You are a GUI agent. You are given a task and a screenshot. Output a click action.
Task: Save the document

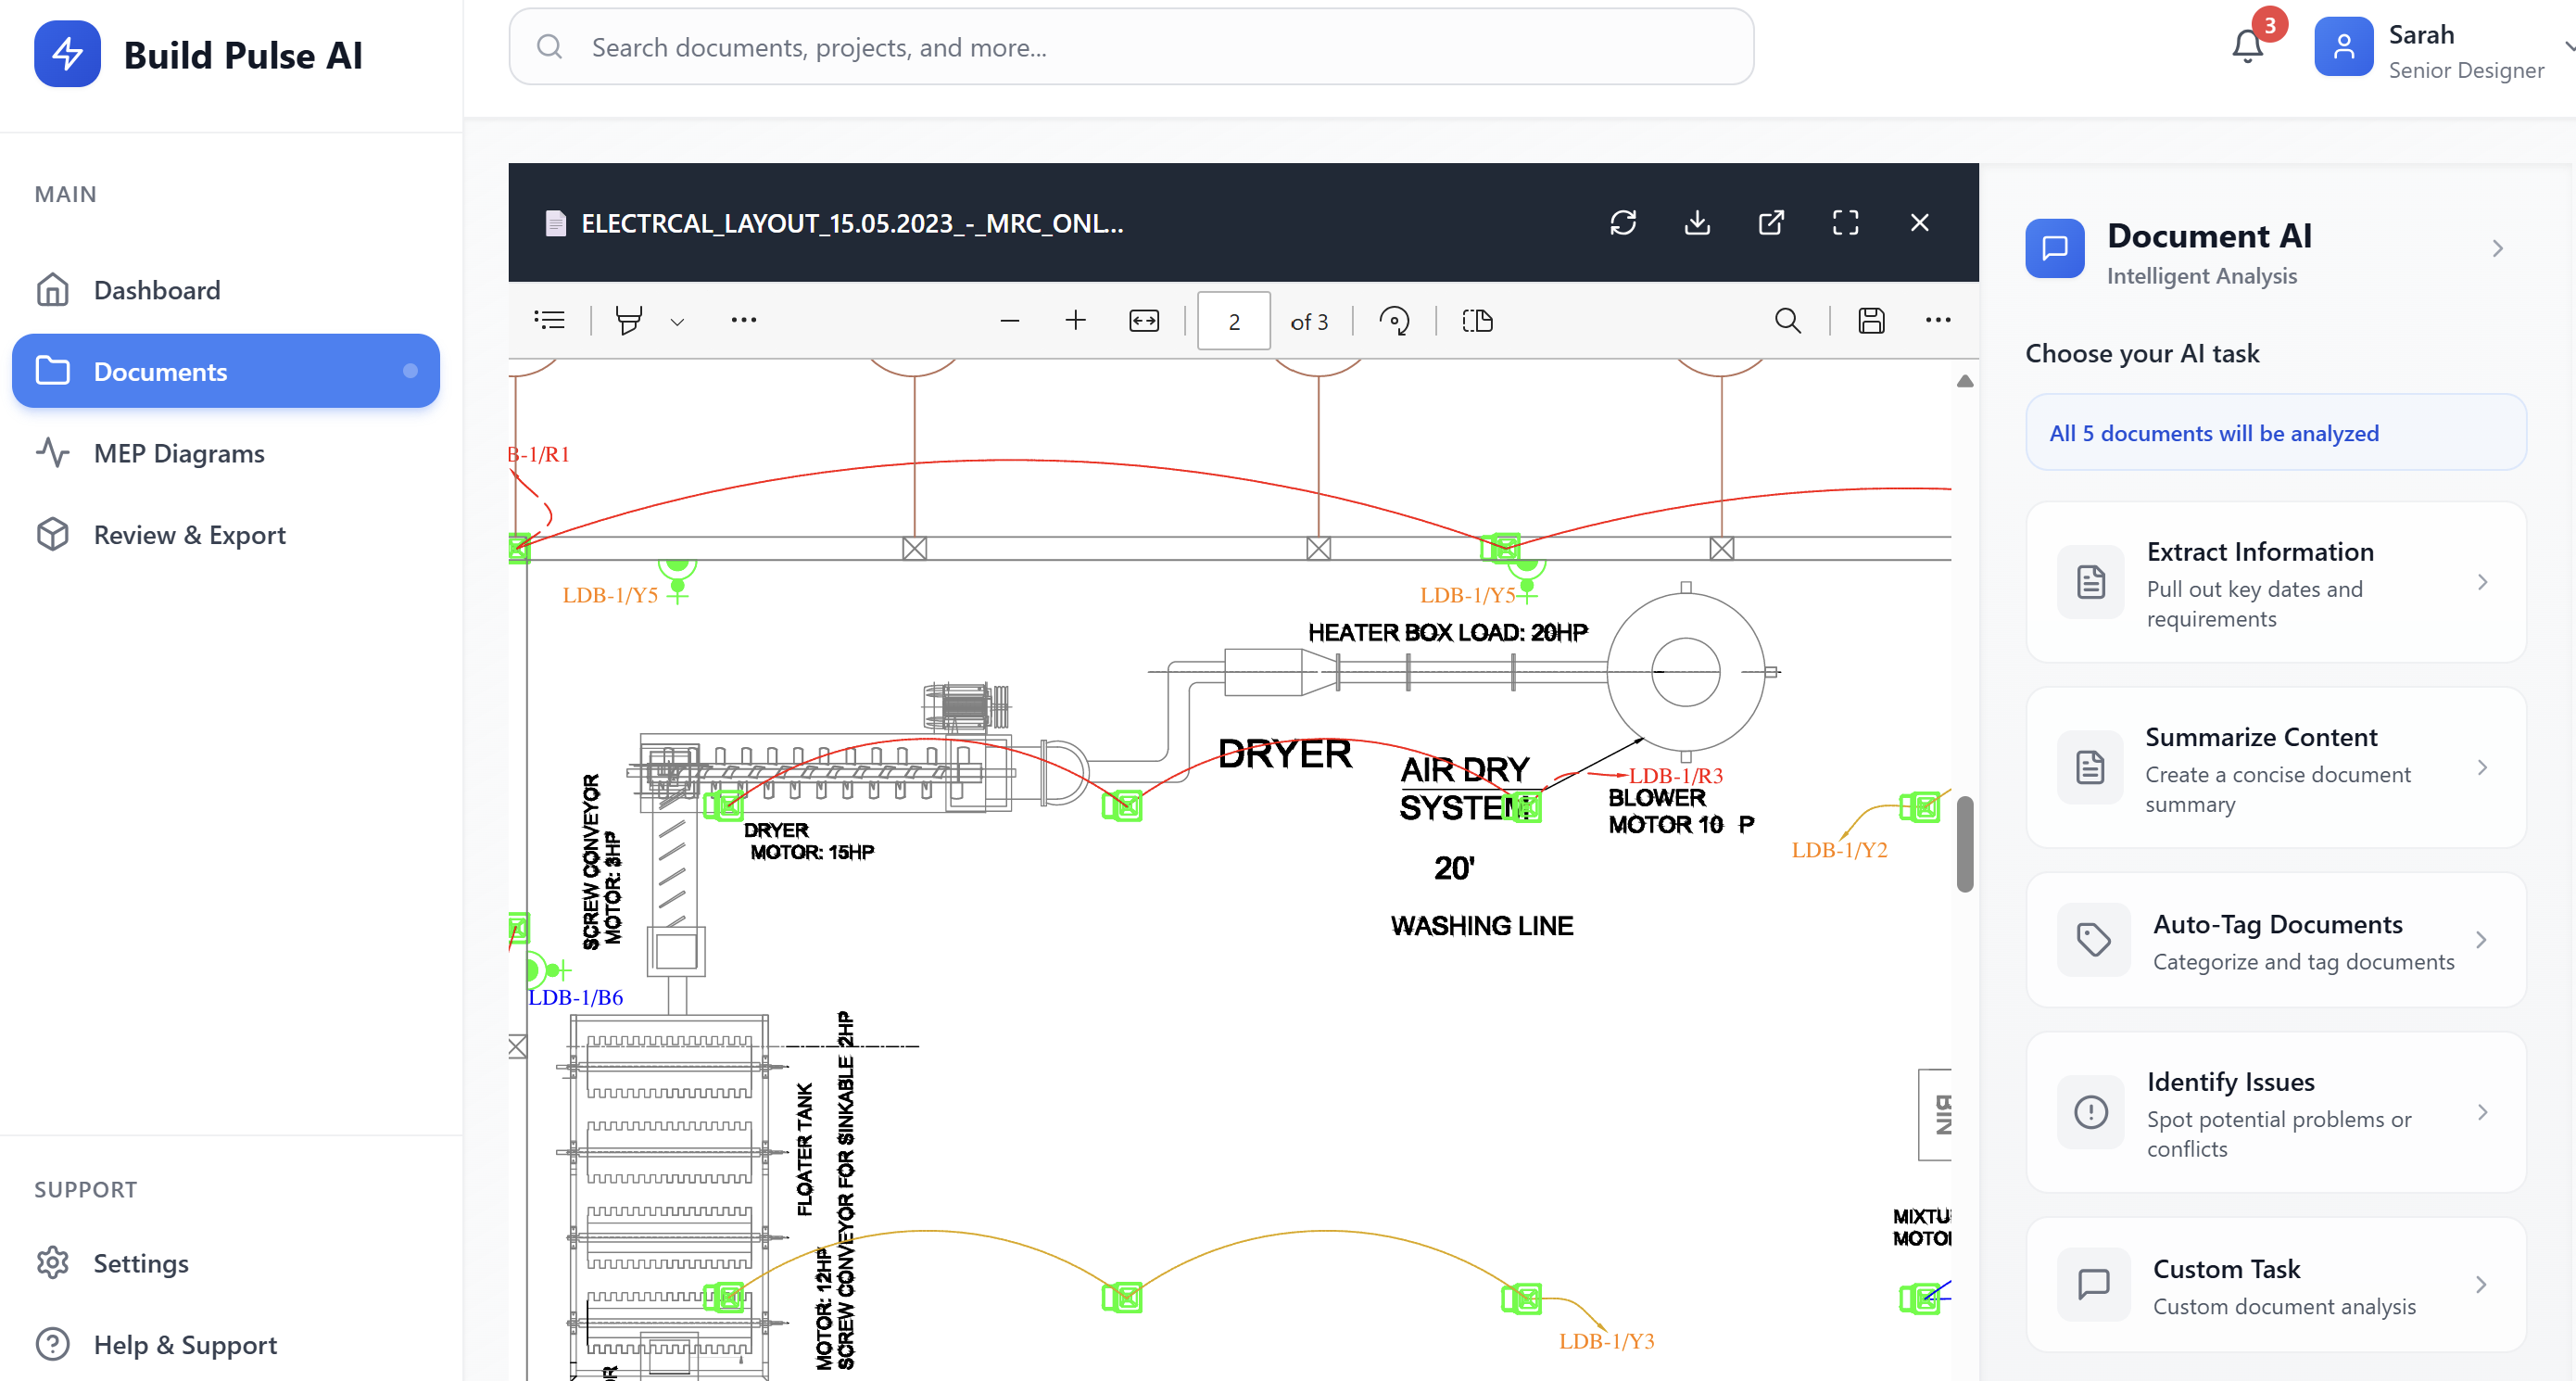pos(1870,320)
